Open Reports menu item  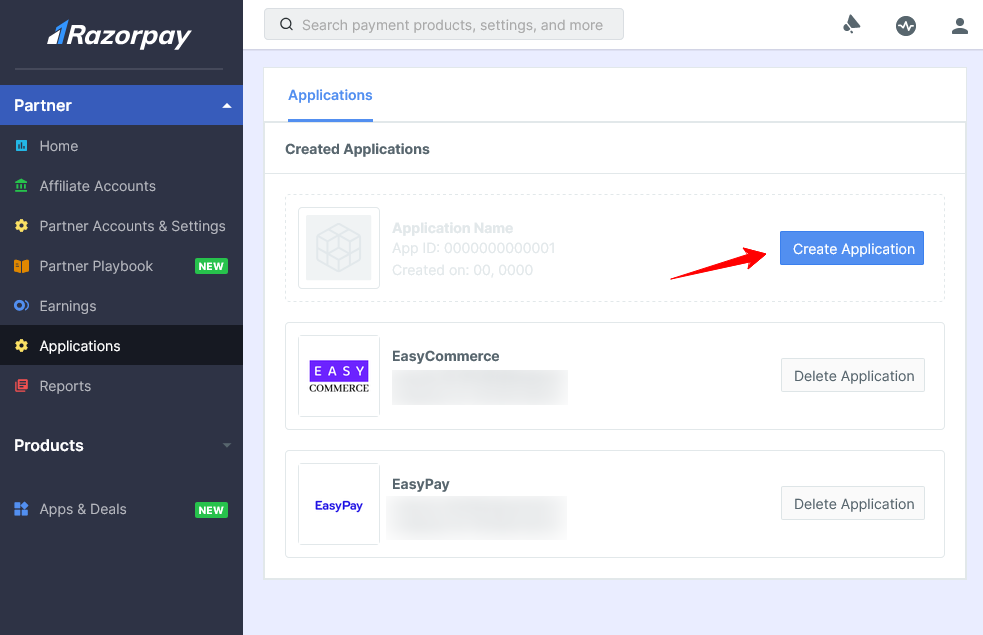point(122,386)
